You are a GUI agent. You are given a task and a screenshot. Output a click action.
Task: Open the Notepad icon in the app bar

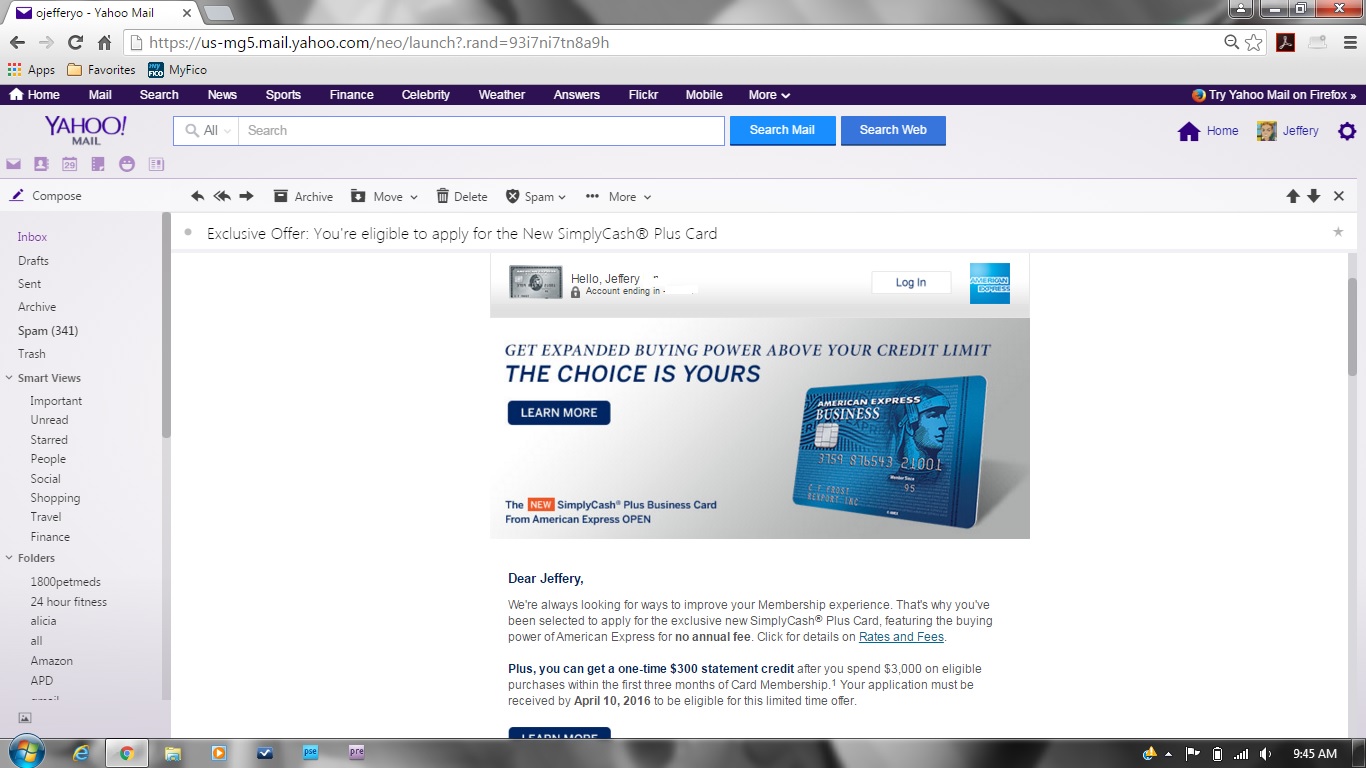(x=98, y=164)
